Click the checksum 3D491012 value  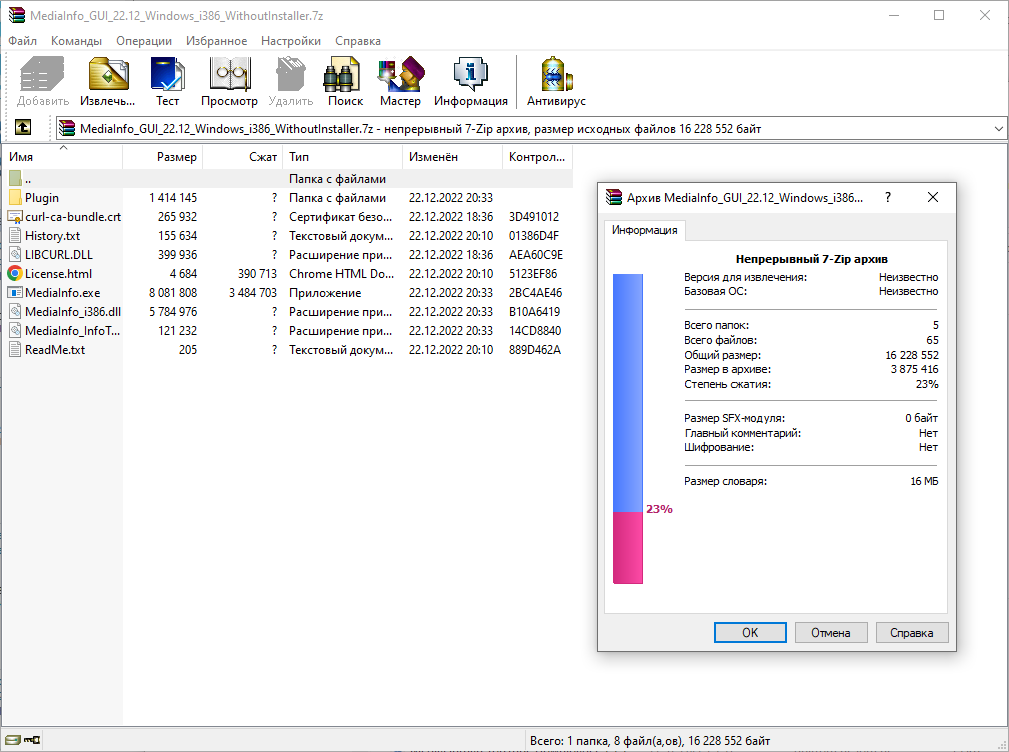pyautogui.click(x=534, y=217)
